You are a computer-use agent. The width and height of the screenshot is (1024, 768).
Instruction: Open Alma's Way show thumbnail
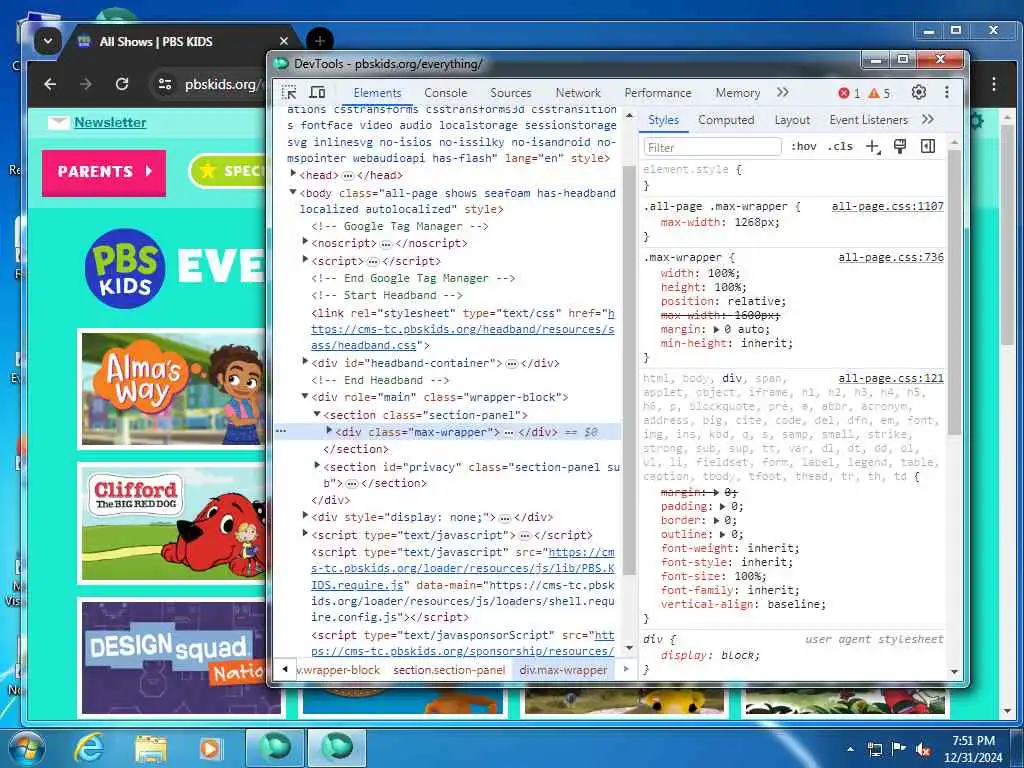pos(172,389)
